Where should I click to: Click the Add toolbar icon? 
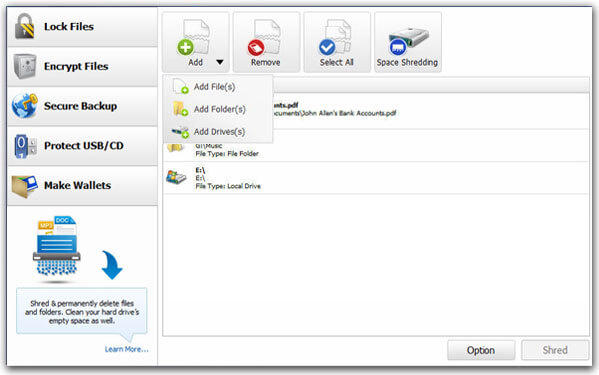(x=193, y=37)
